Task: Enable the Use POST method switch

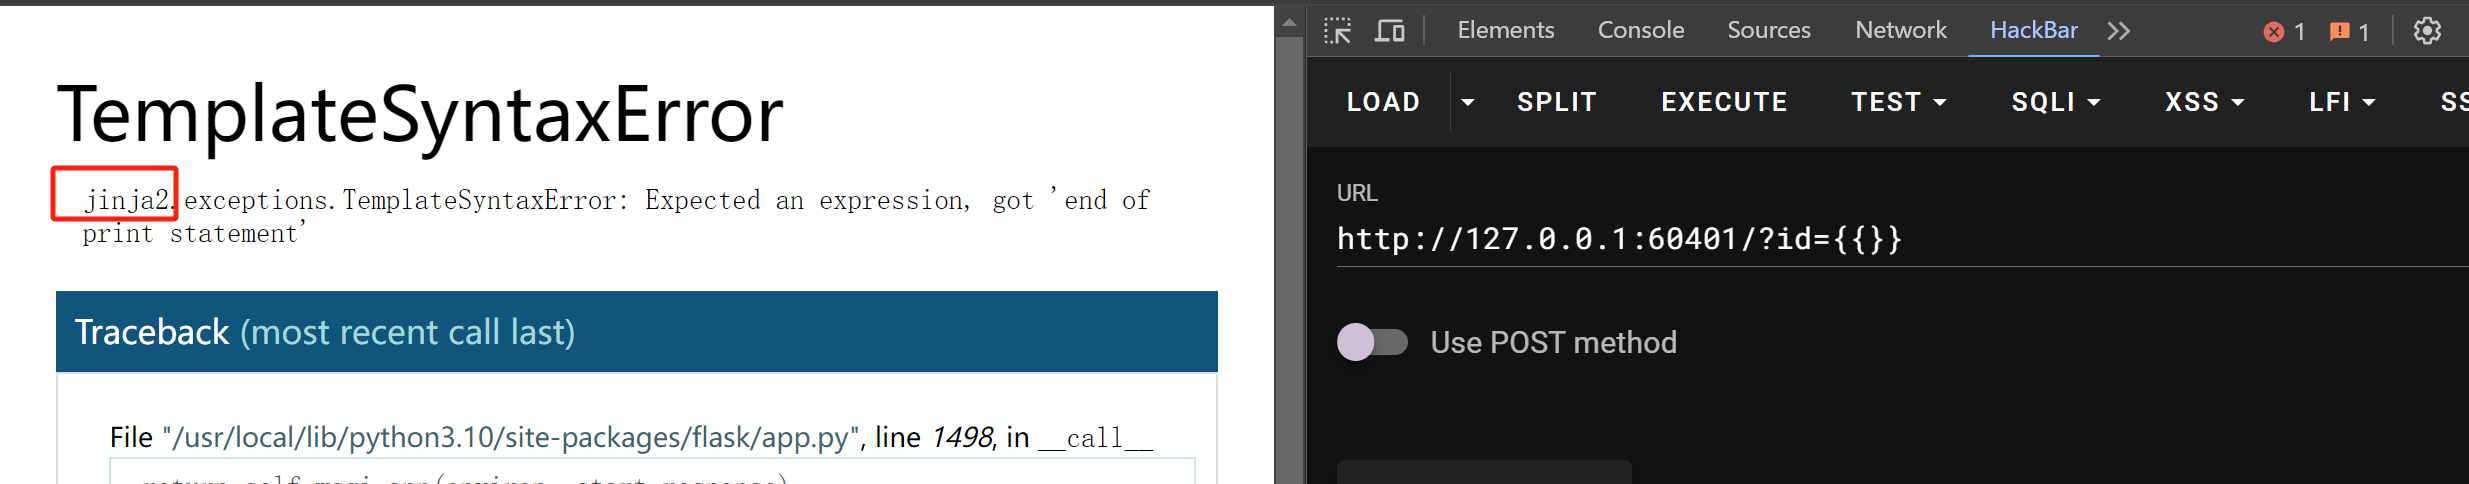Action: coord(1372,342)
